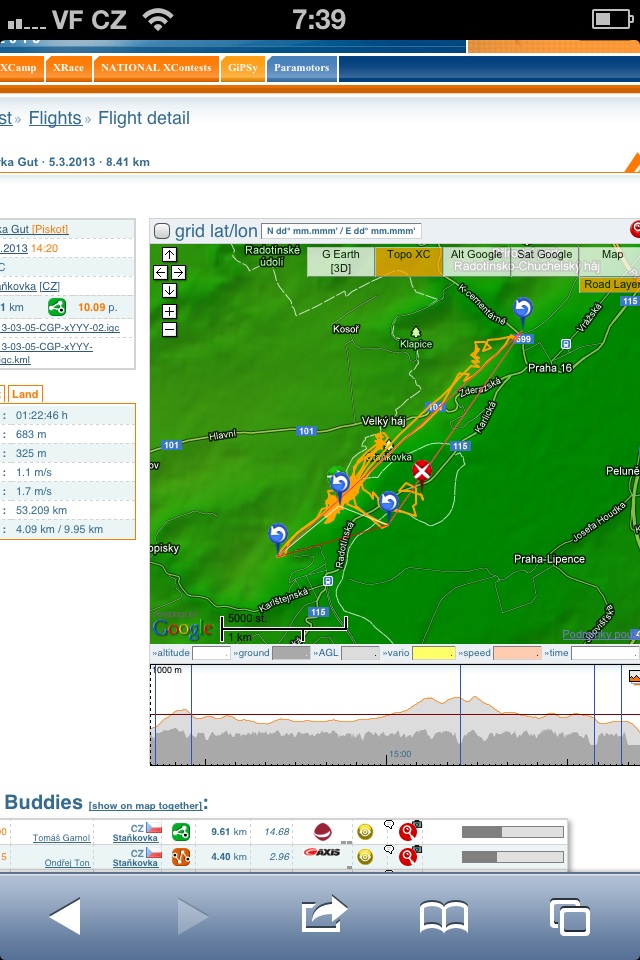640x960 pixels.
Task: Click the peach speed value field
Action: tap(517, 653)
